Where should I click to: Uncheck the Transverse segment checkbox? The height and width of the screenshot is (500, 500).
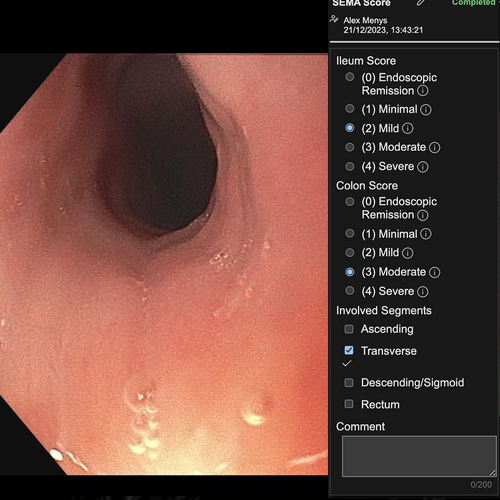tap(349, 350)
